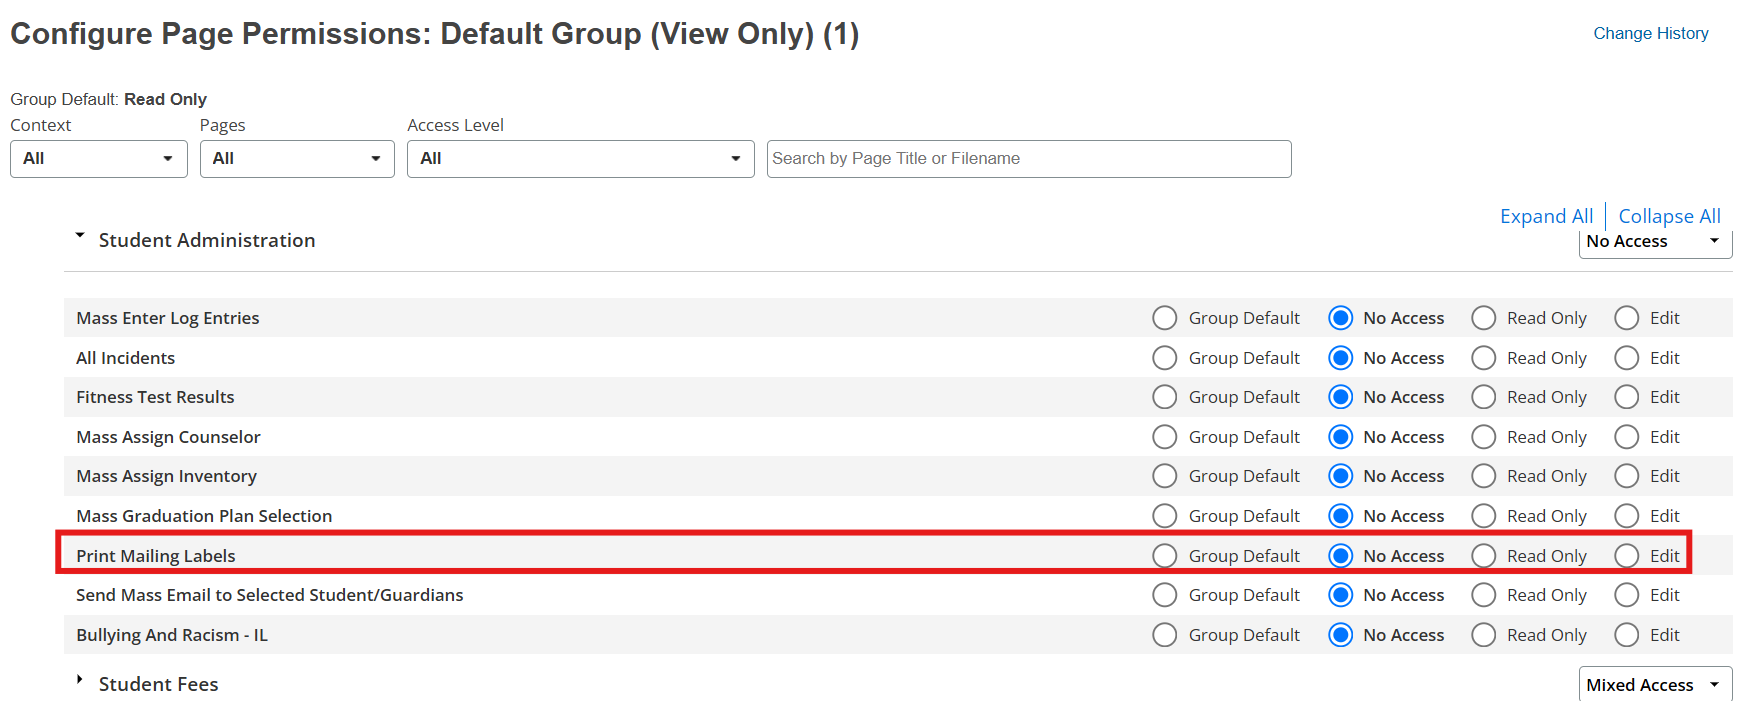This screenshot has height=701, width=1743.
Task: Click the page title search field
Action: [x=1028, y=158]
